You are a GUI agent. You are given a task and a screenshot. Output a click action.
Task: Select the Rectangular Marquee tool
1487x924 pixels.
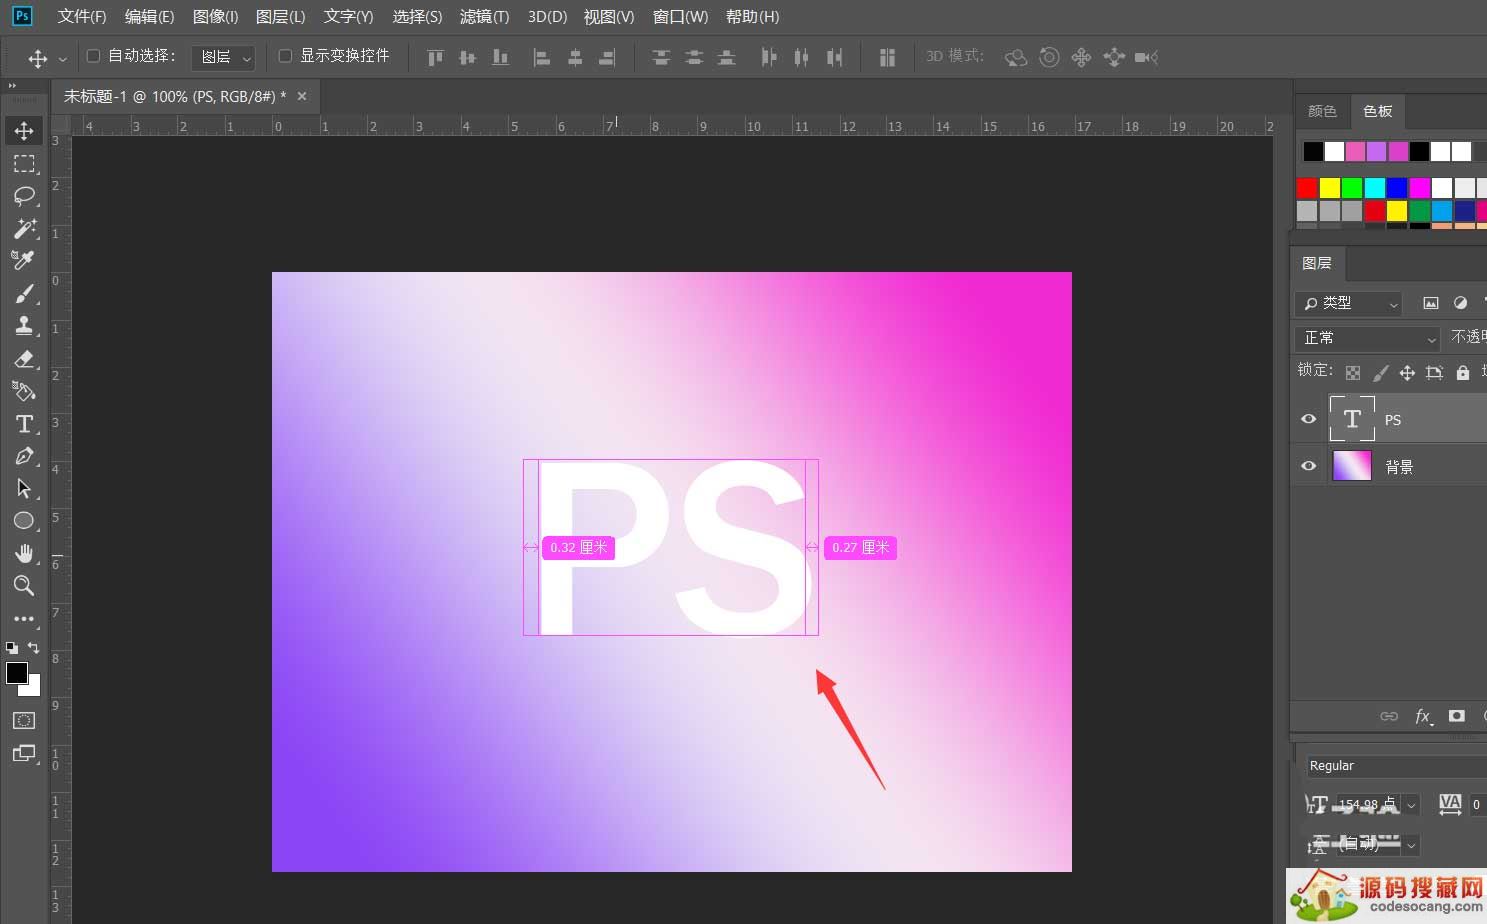pyautogui.click(x=24, y=164)
